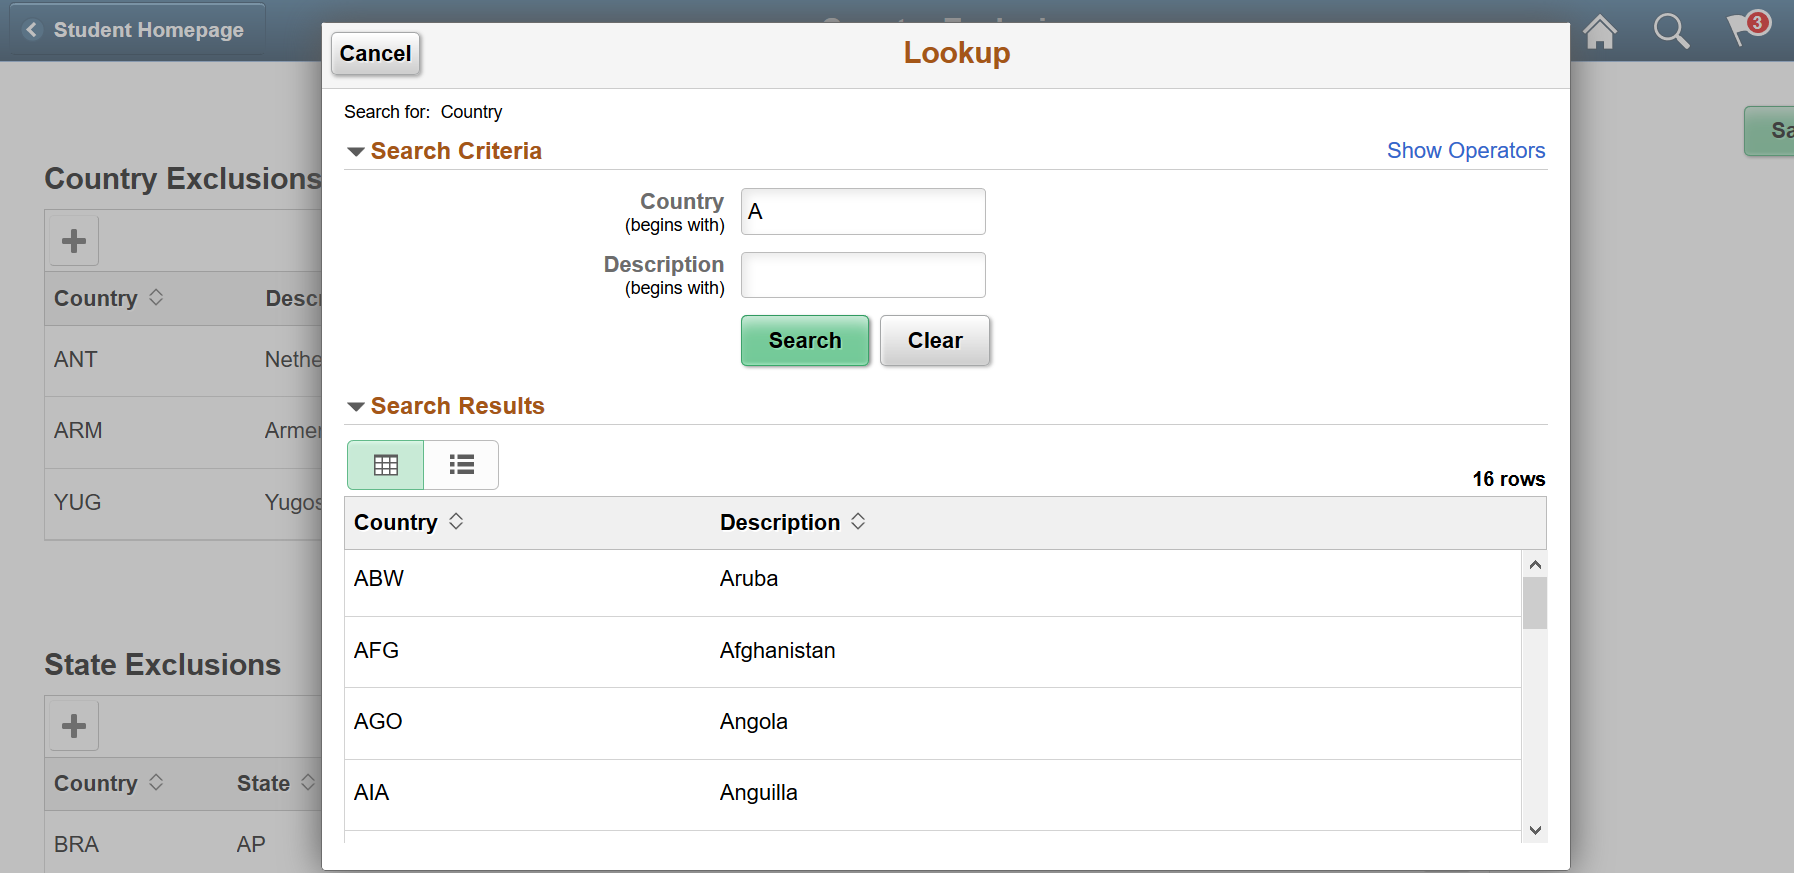Select the Anguilla description
The image size is (1794, 873).
(x=759, y=792)
